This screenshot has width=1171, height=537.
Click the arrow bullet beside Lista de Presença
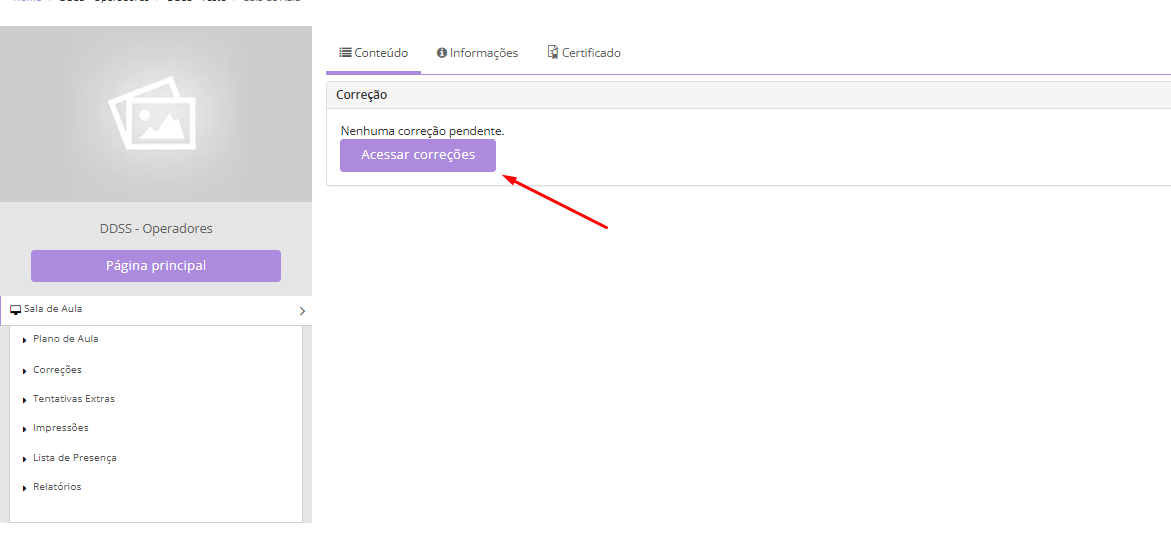[x=24, y=459]
